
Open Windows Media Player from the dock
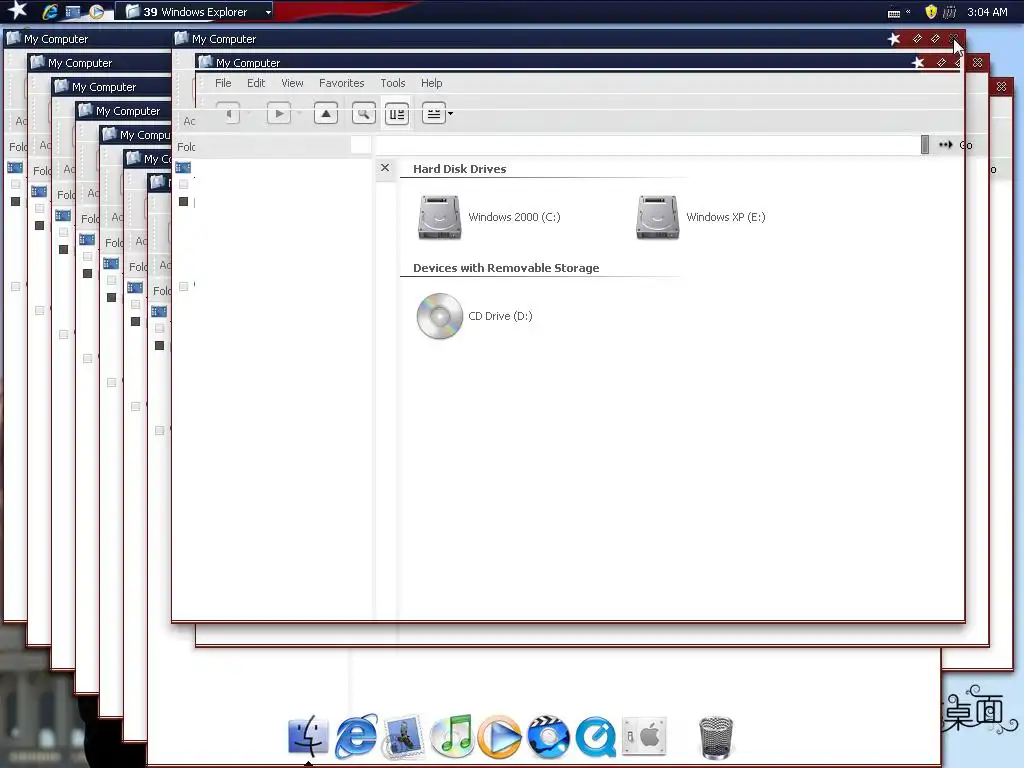click(x=500, y=737)
